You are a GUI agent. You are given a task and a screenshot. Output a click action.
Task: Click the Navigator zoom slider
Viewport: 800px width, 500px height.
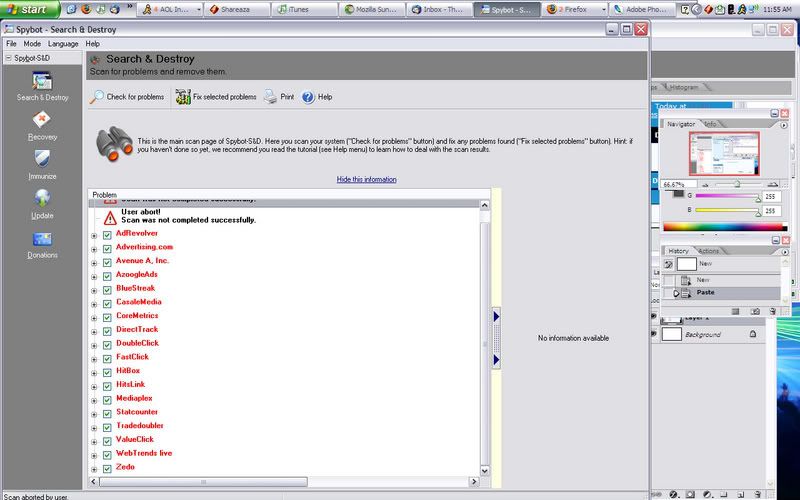tap(738, 184)
